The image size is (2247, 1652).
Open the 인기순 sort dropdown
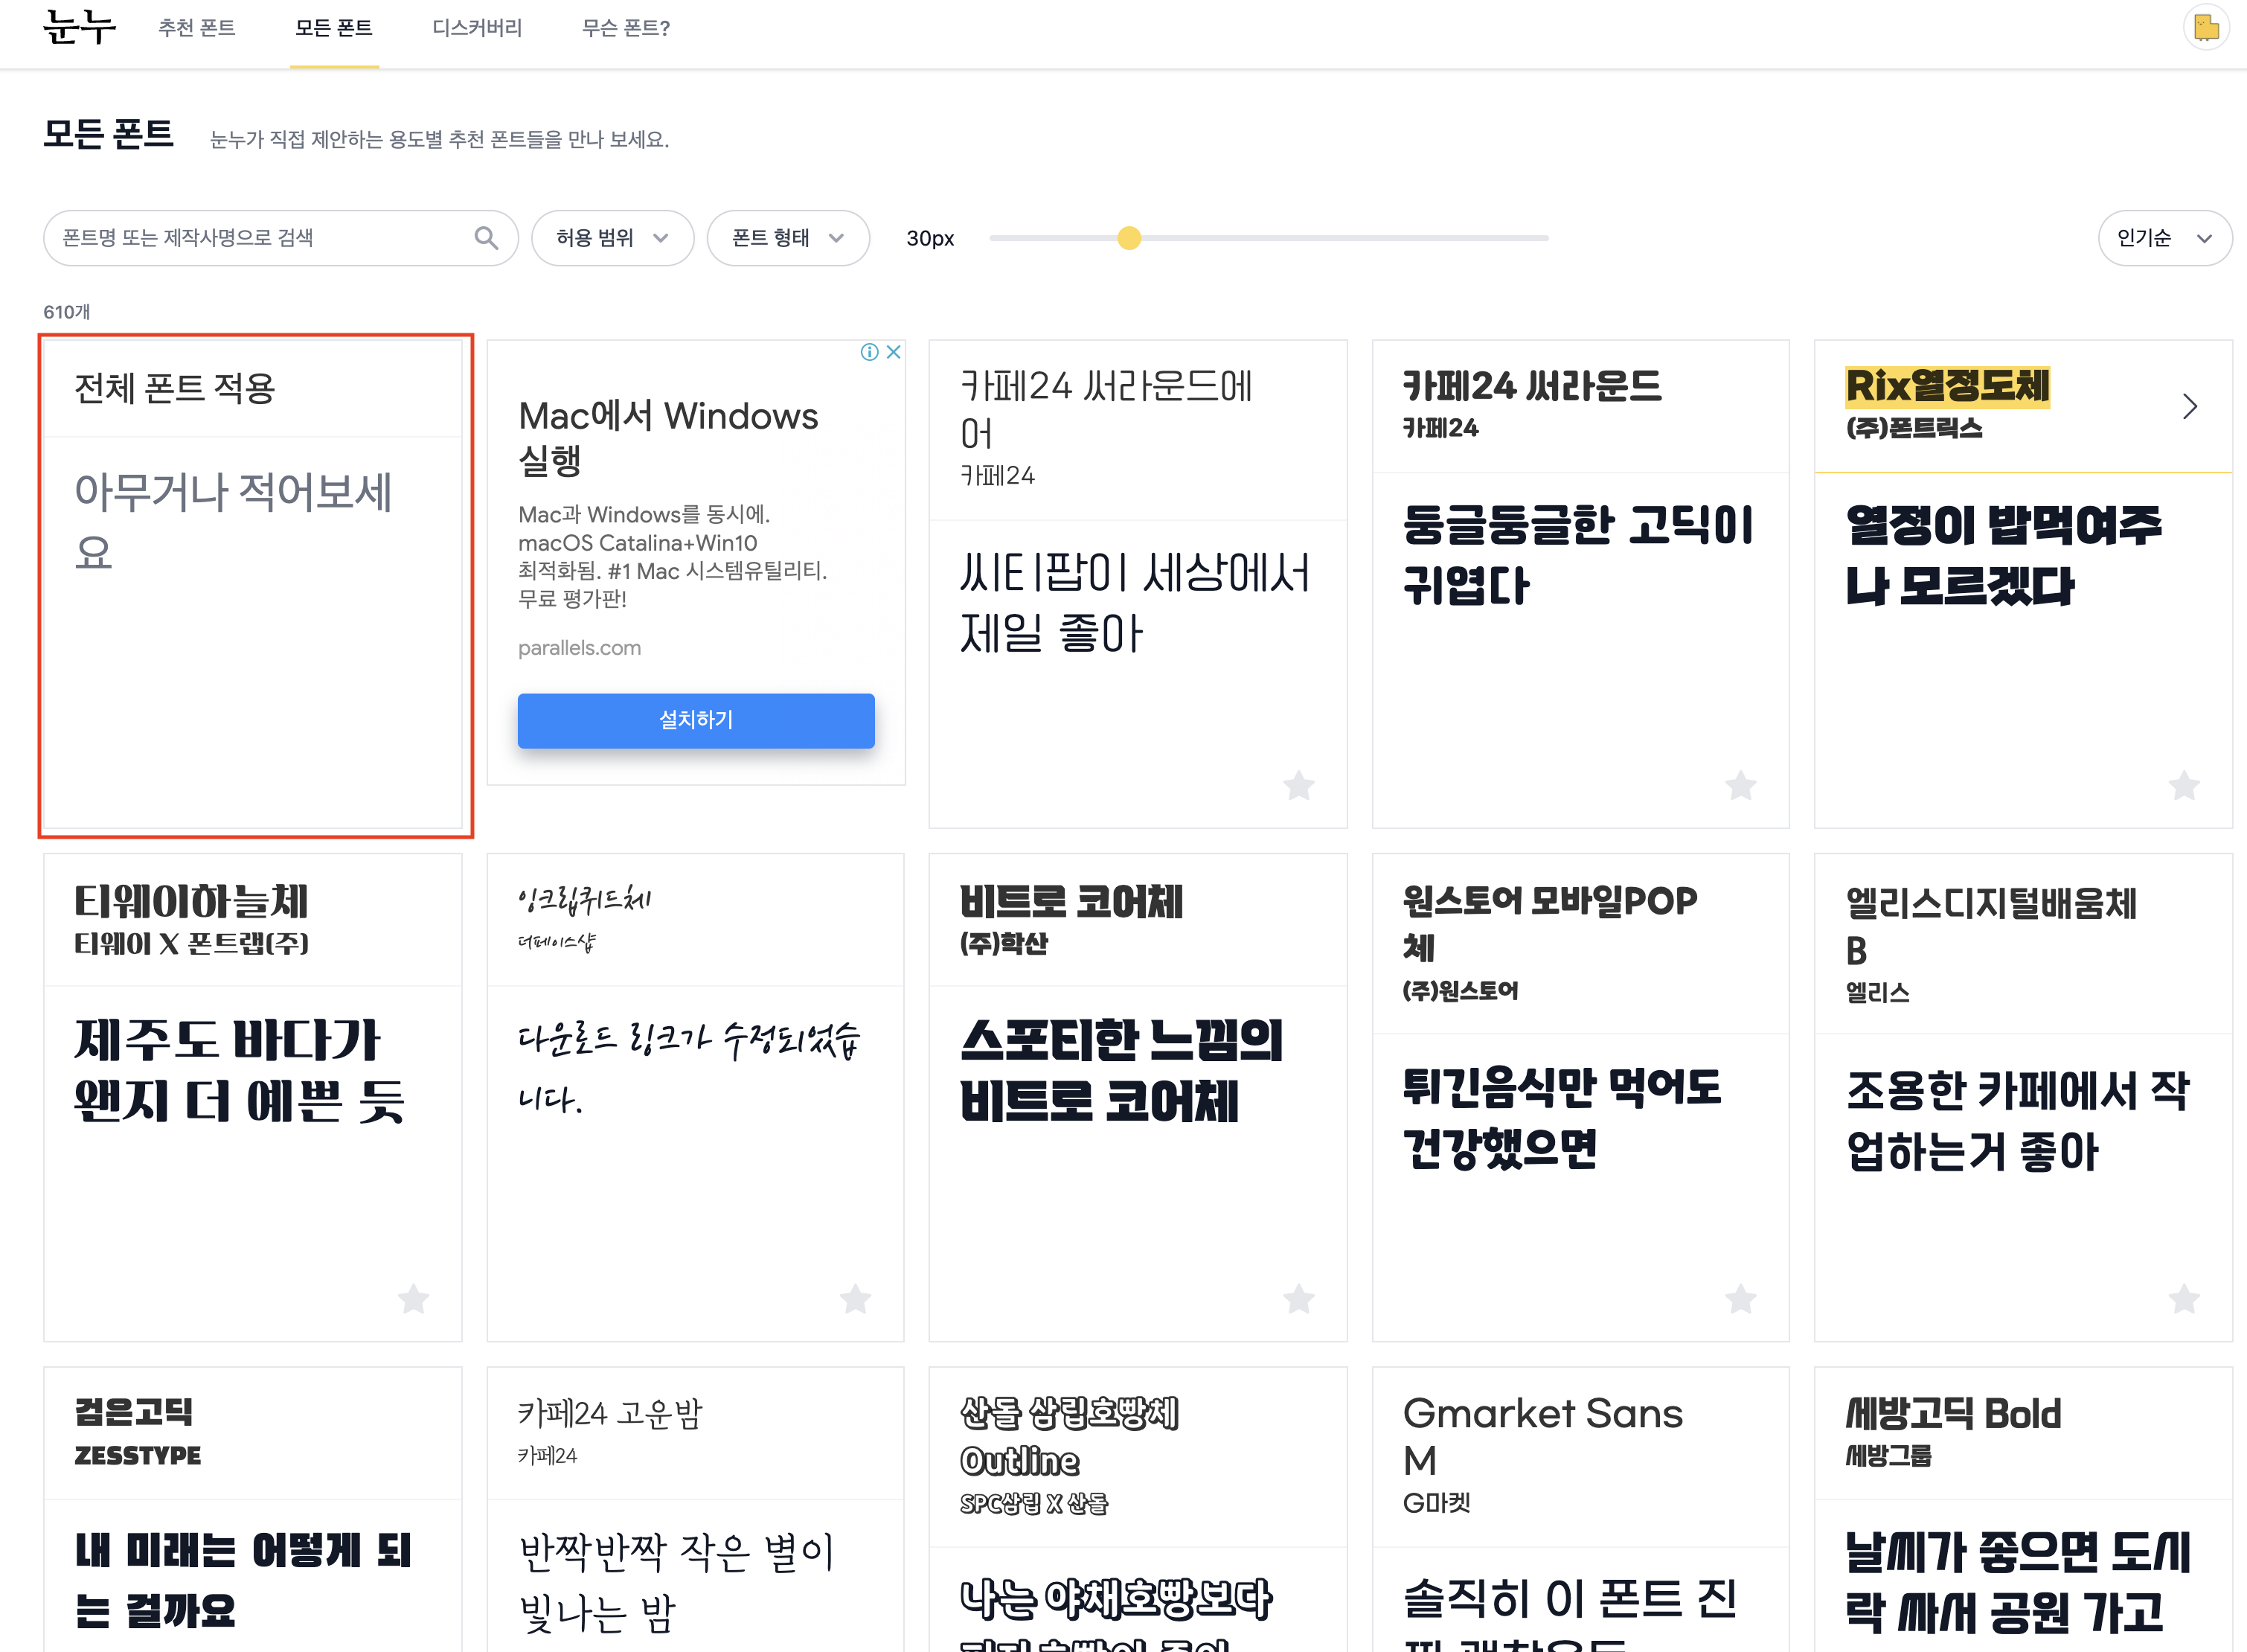point(2164,238)
